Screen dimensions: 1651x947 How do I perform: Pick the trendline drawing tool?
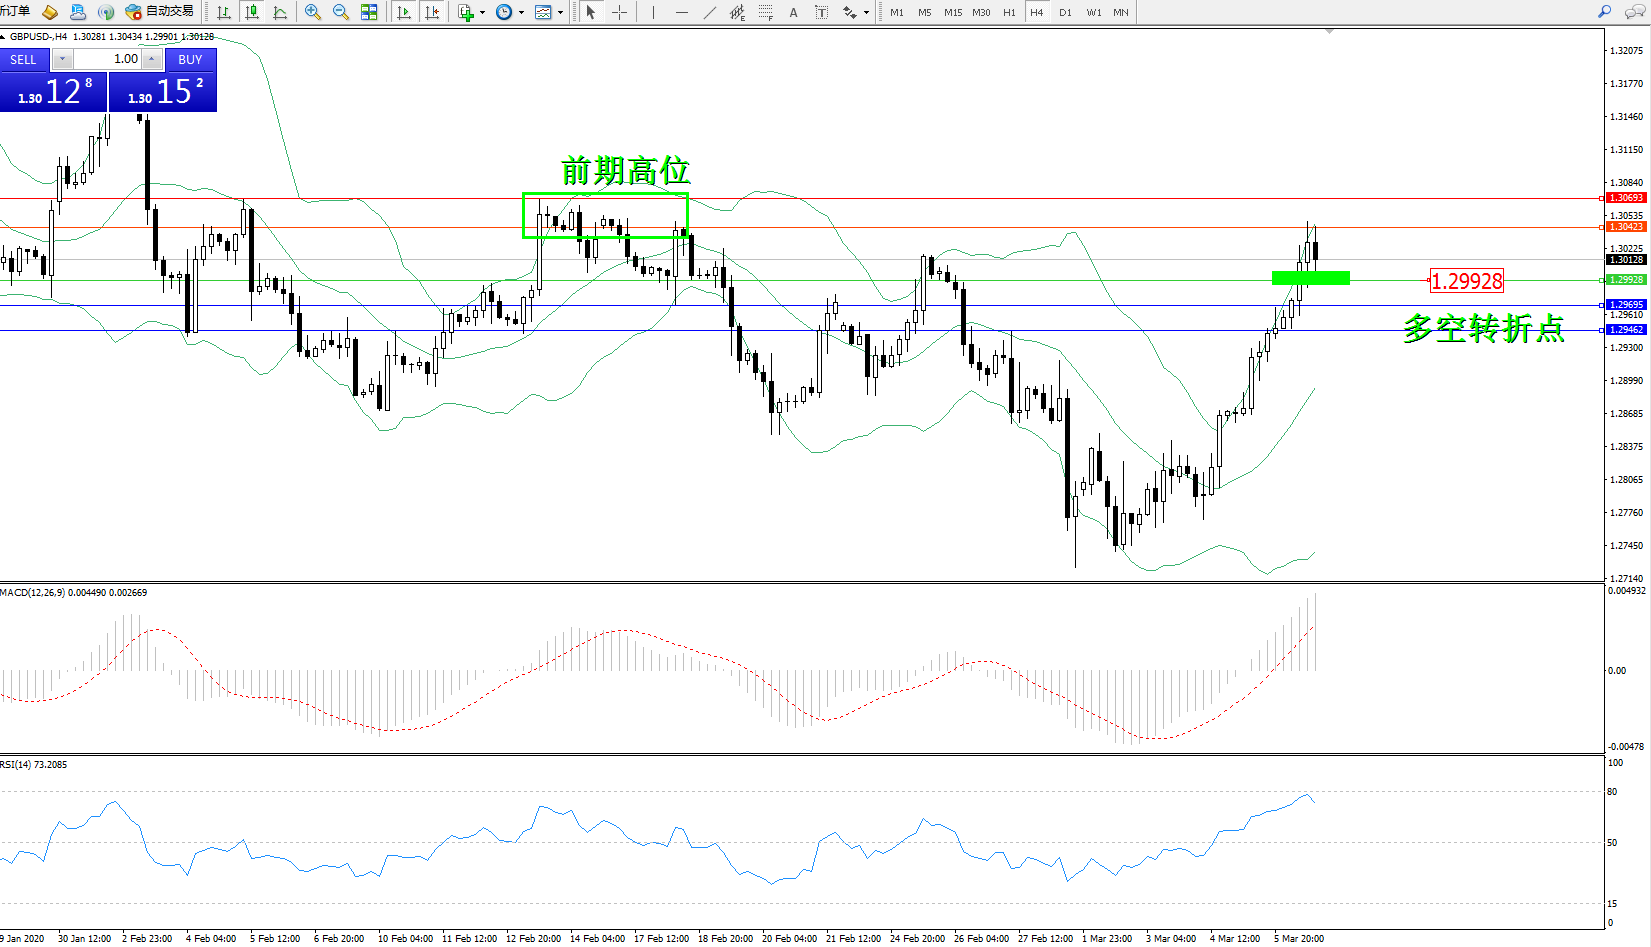[709, 12]
